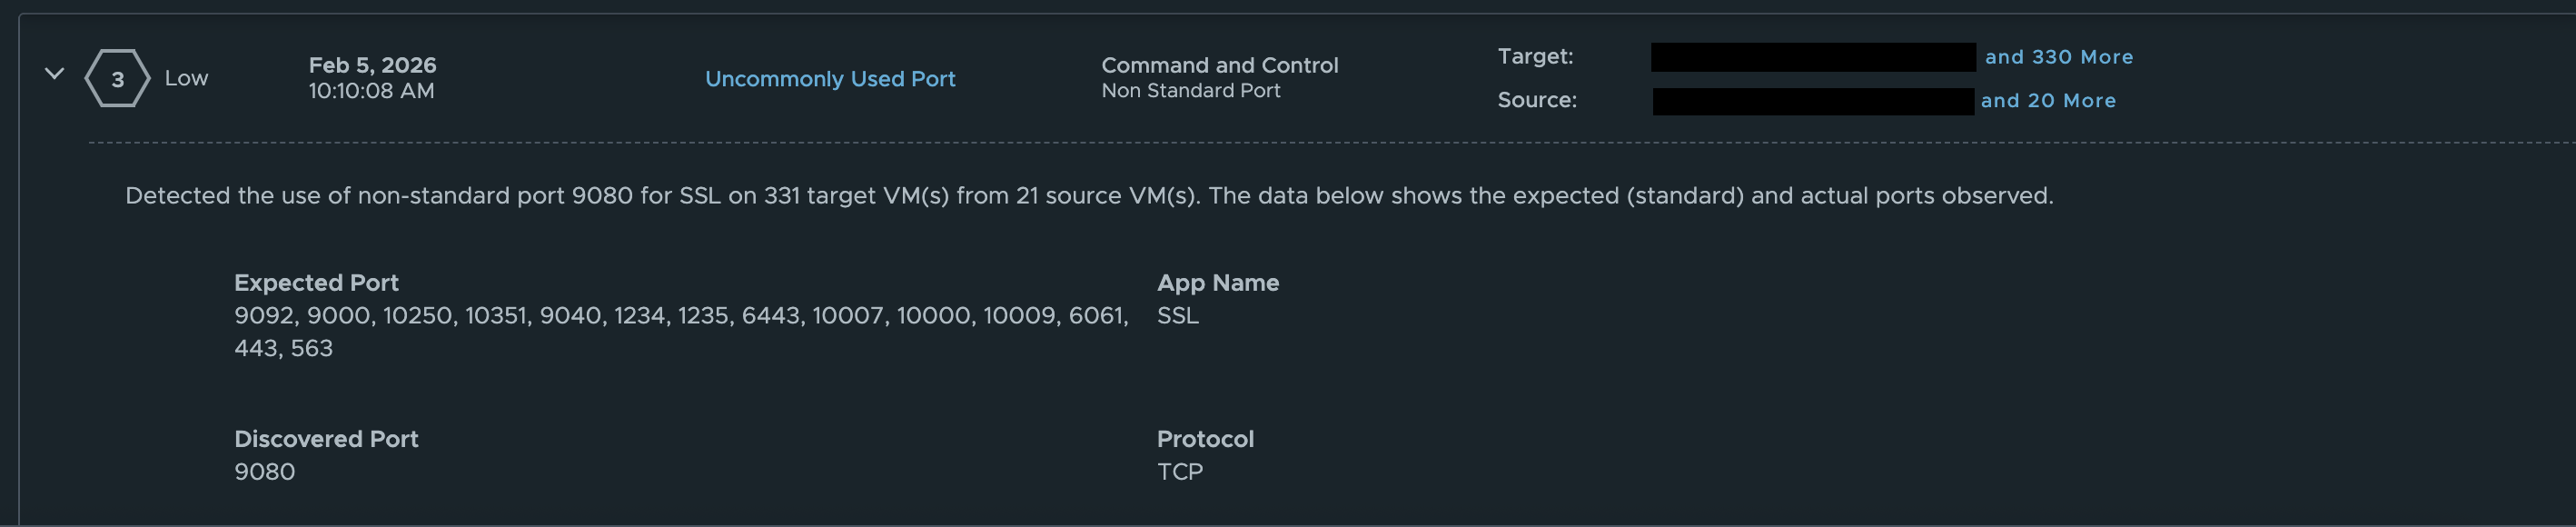Screen dimensions: 2576x527
Task: Click the hexagon severity score 3 icon
Action: pos(117,79)
